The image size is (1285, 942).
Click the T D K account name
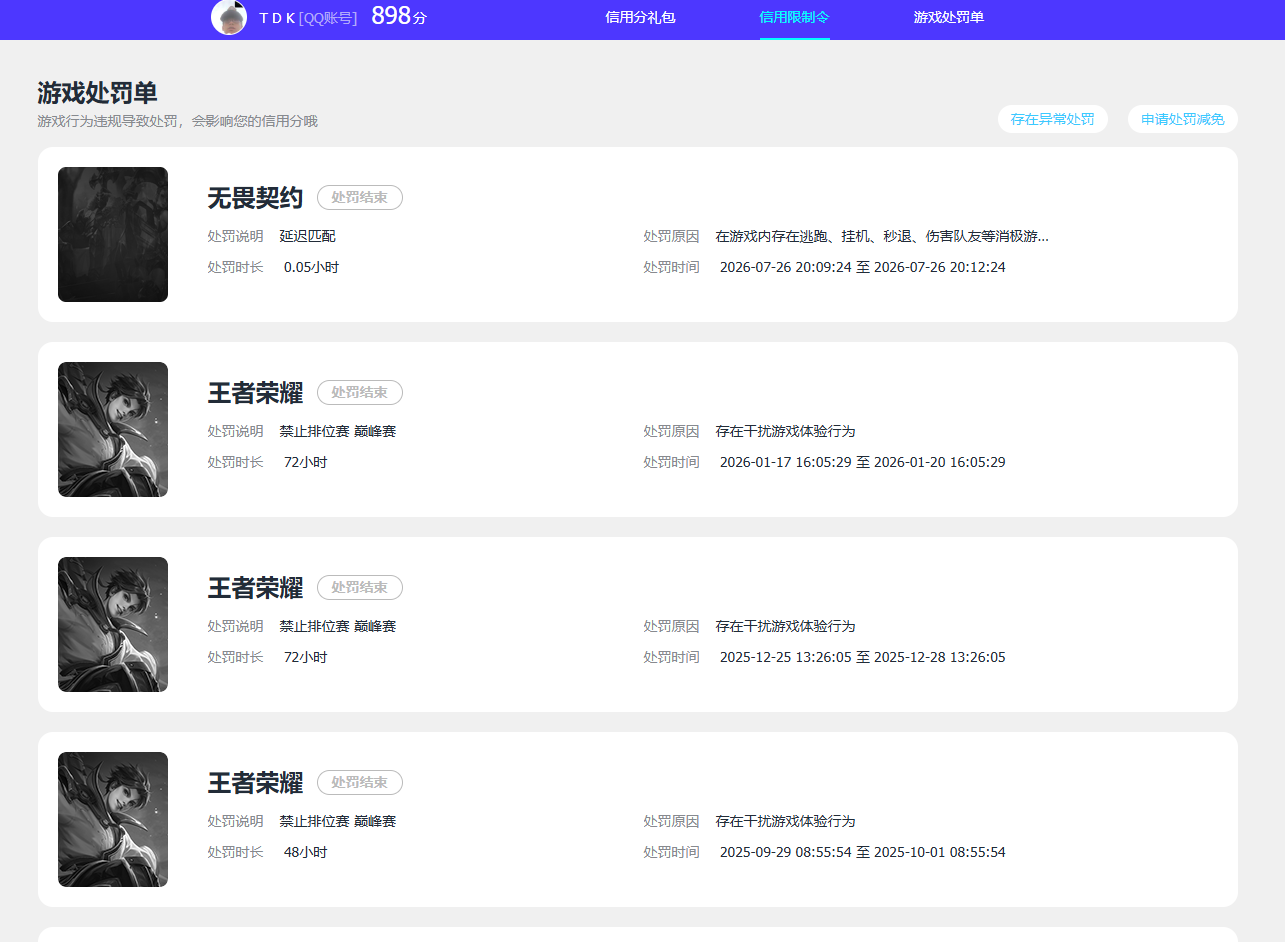pyautogui.click(x=277, y=18)
